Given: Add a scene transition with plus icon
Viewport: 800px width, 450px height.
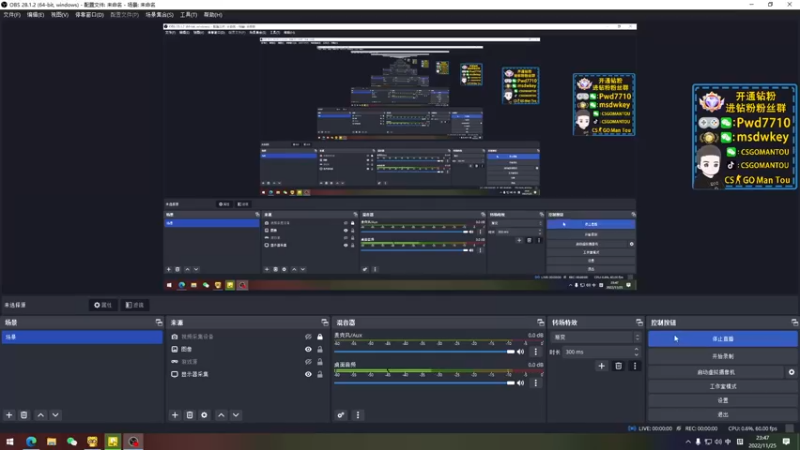Looking at the screenshot, I should [x=602, y=366].
